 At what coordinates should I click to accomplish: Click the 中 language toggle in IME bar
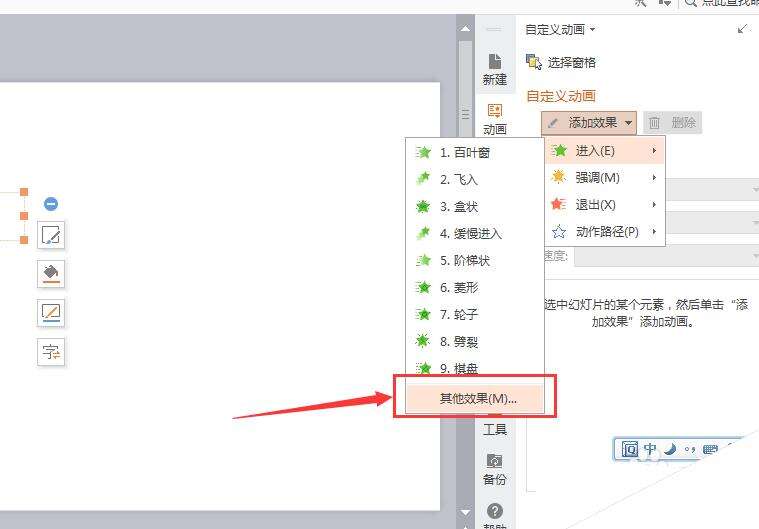(650, 449)
